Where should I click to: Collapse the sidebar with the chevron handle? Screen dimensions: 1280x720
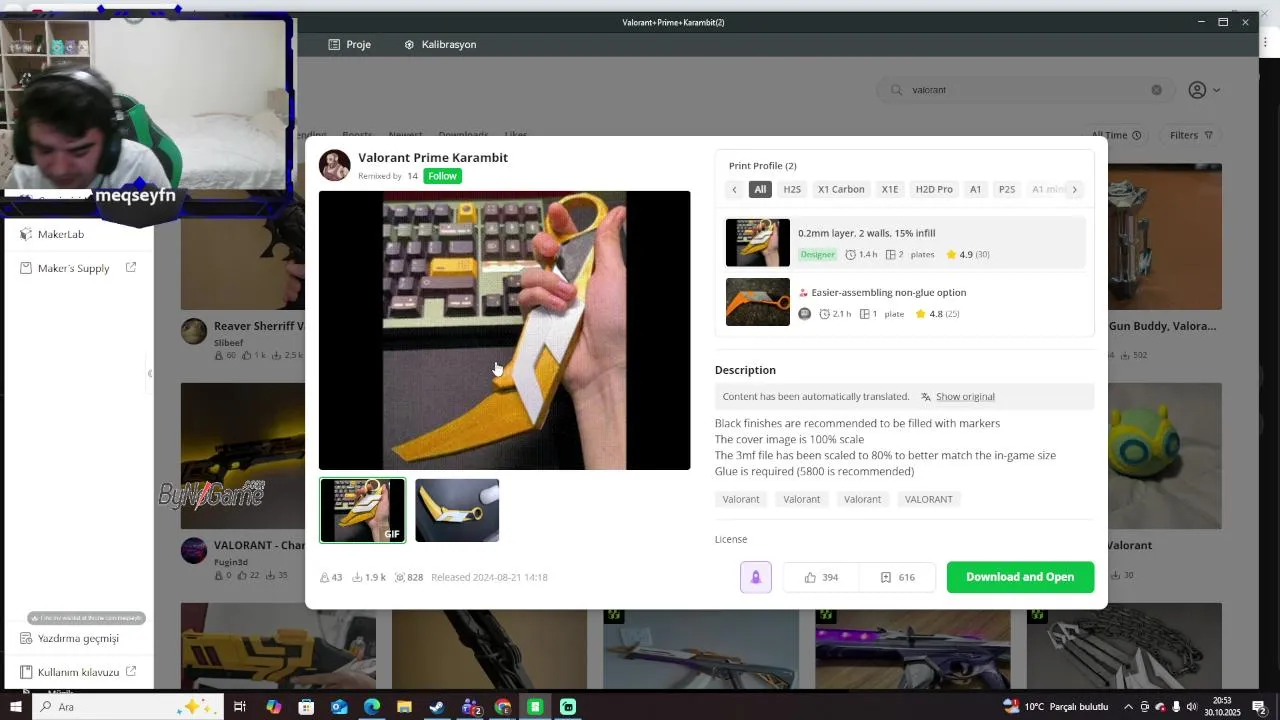coord(150,373)
